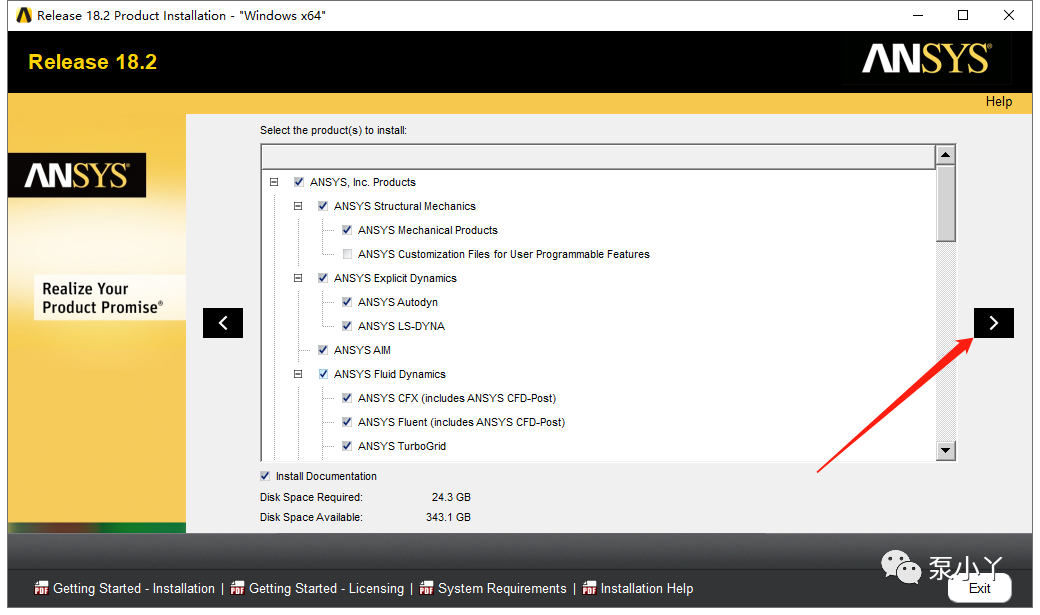1040x615 pixels.
Task: Close the installer window
Action: (1009, 15)
